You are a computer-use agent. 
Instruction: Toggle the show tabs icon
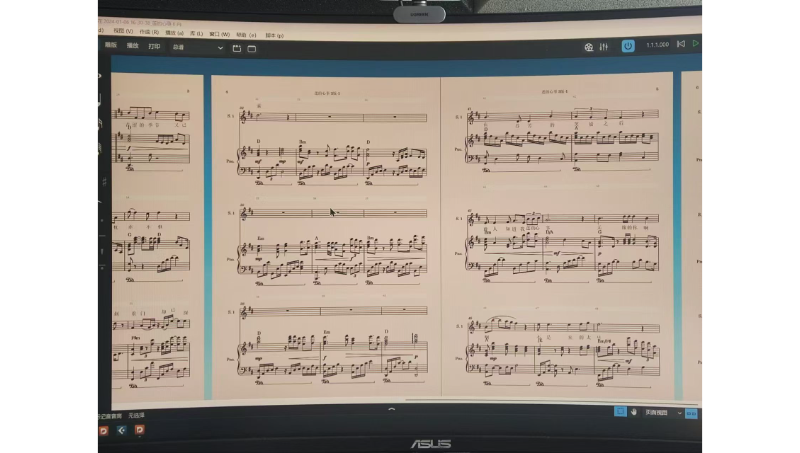pyautogui.click(x=237, y=48)
